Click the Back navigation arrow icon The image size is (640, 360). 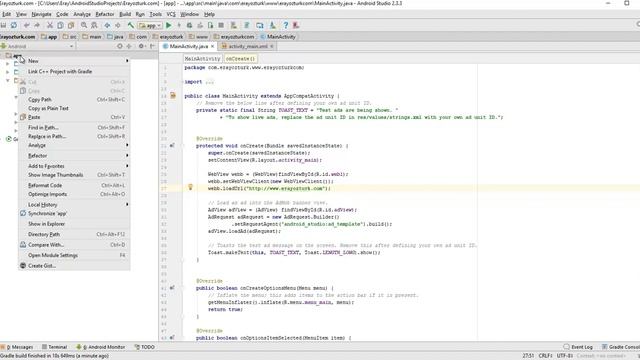(x=107, y=25)
